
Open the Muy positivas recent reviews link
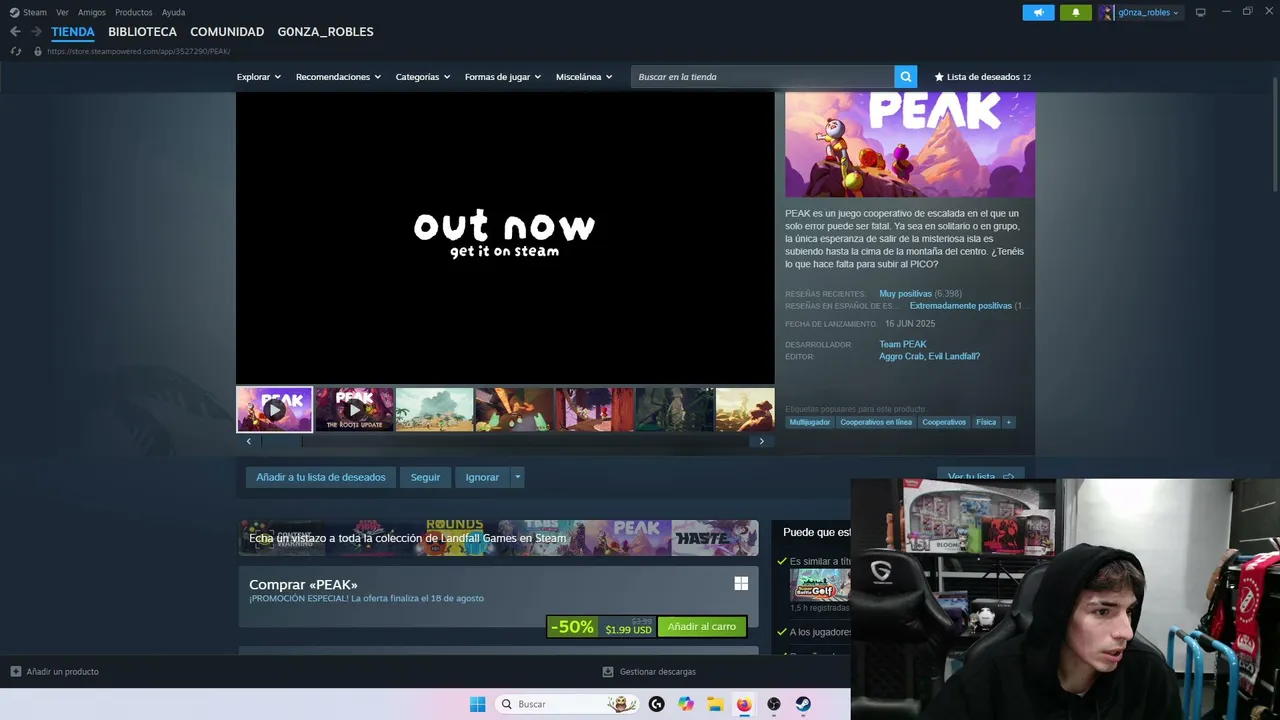(x=905, y=294)
